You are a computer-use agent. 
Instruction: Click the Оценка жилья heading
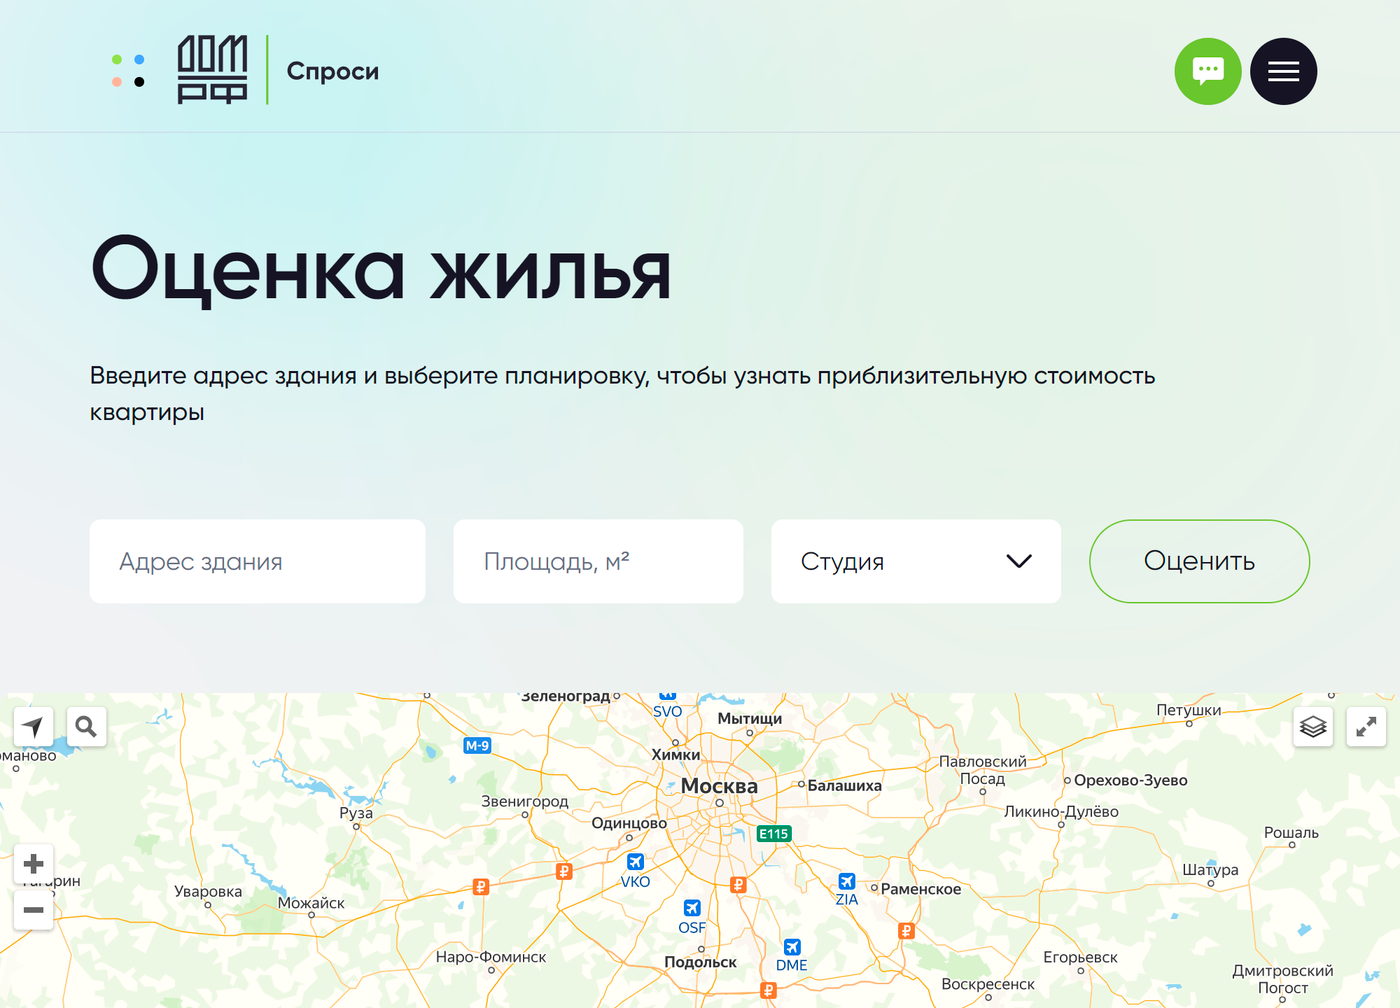(x=381, y=270)
